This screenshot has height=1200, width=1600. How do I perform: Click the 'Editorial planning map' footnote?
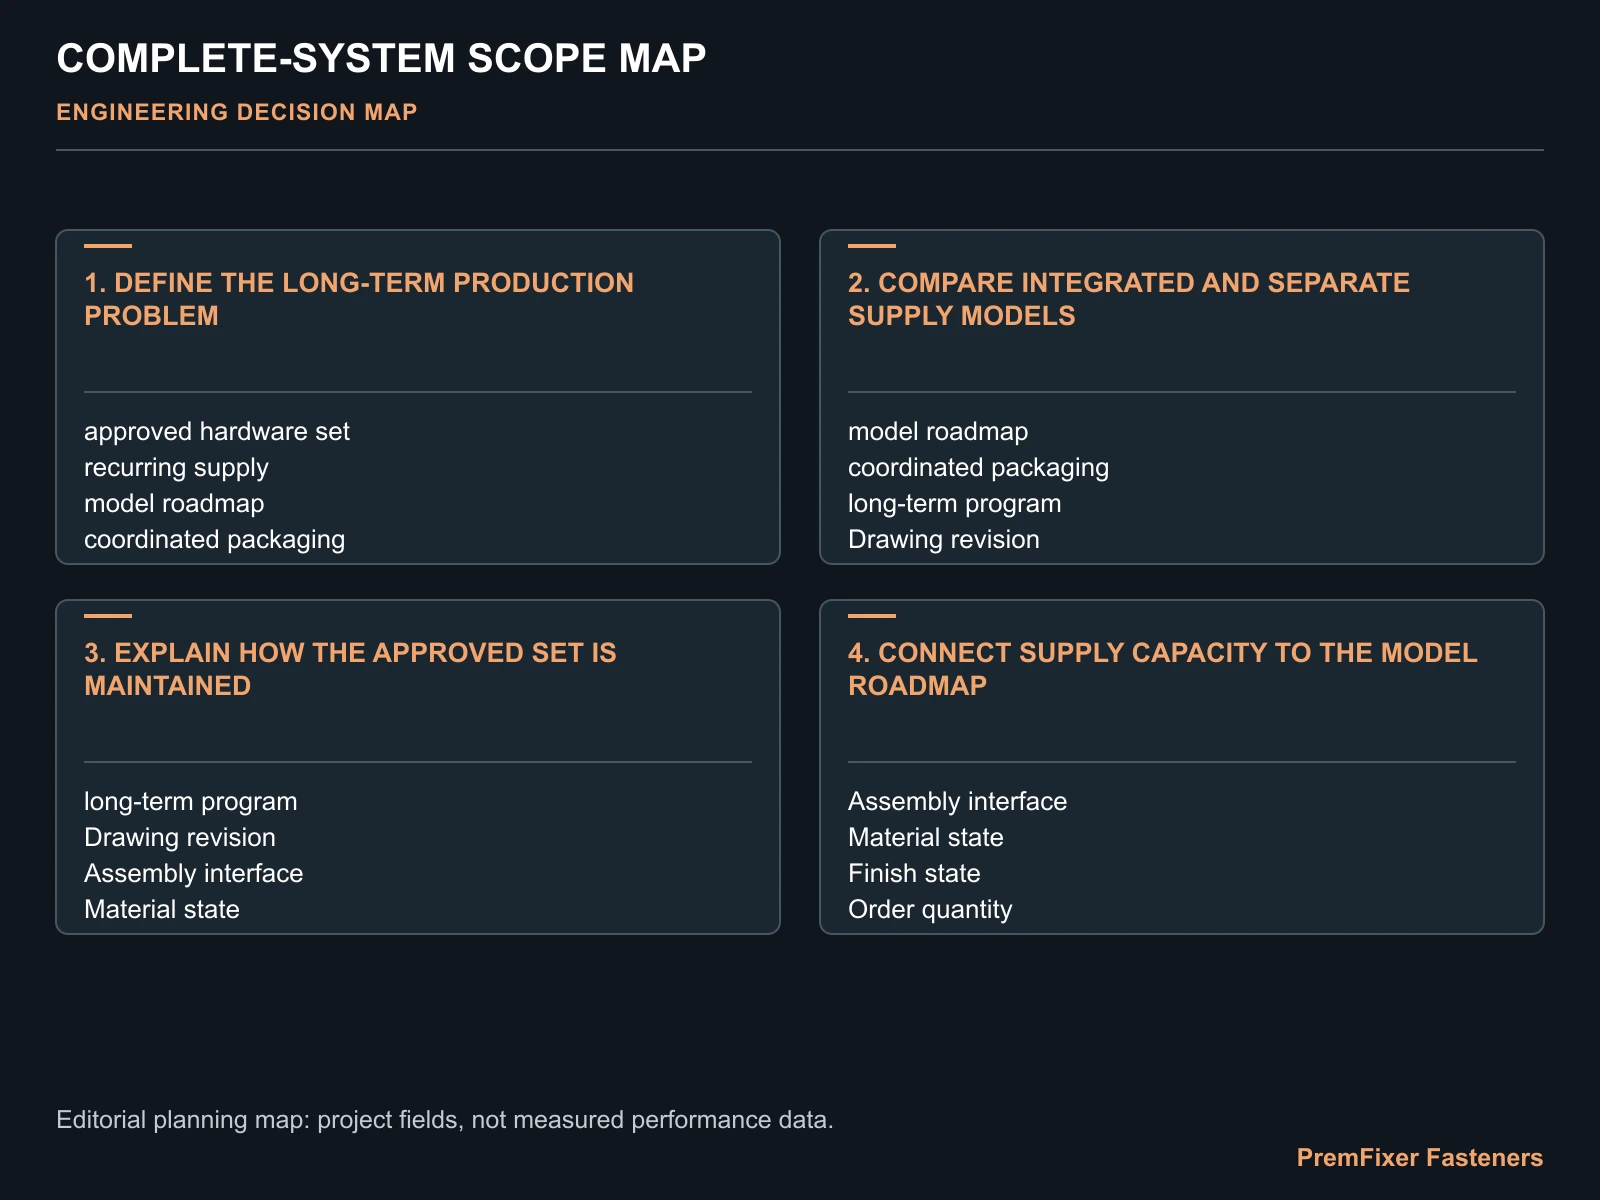pyautogui.click(x=445, y=1119)
